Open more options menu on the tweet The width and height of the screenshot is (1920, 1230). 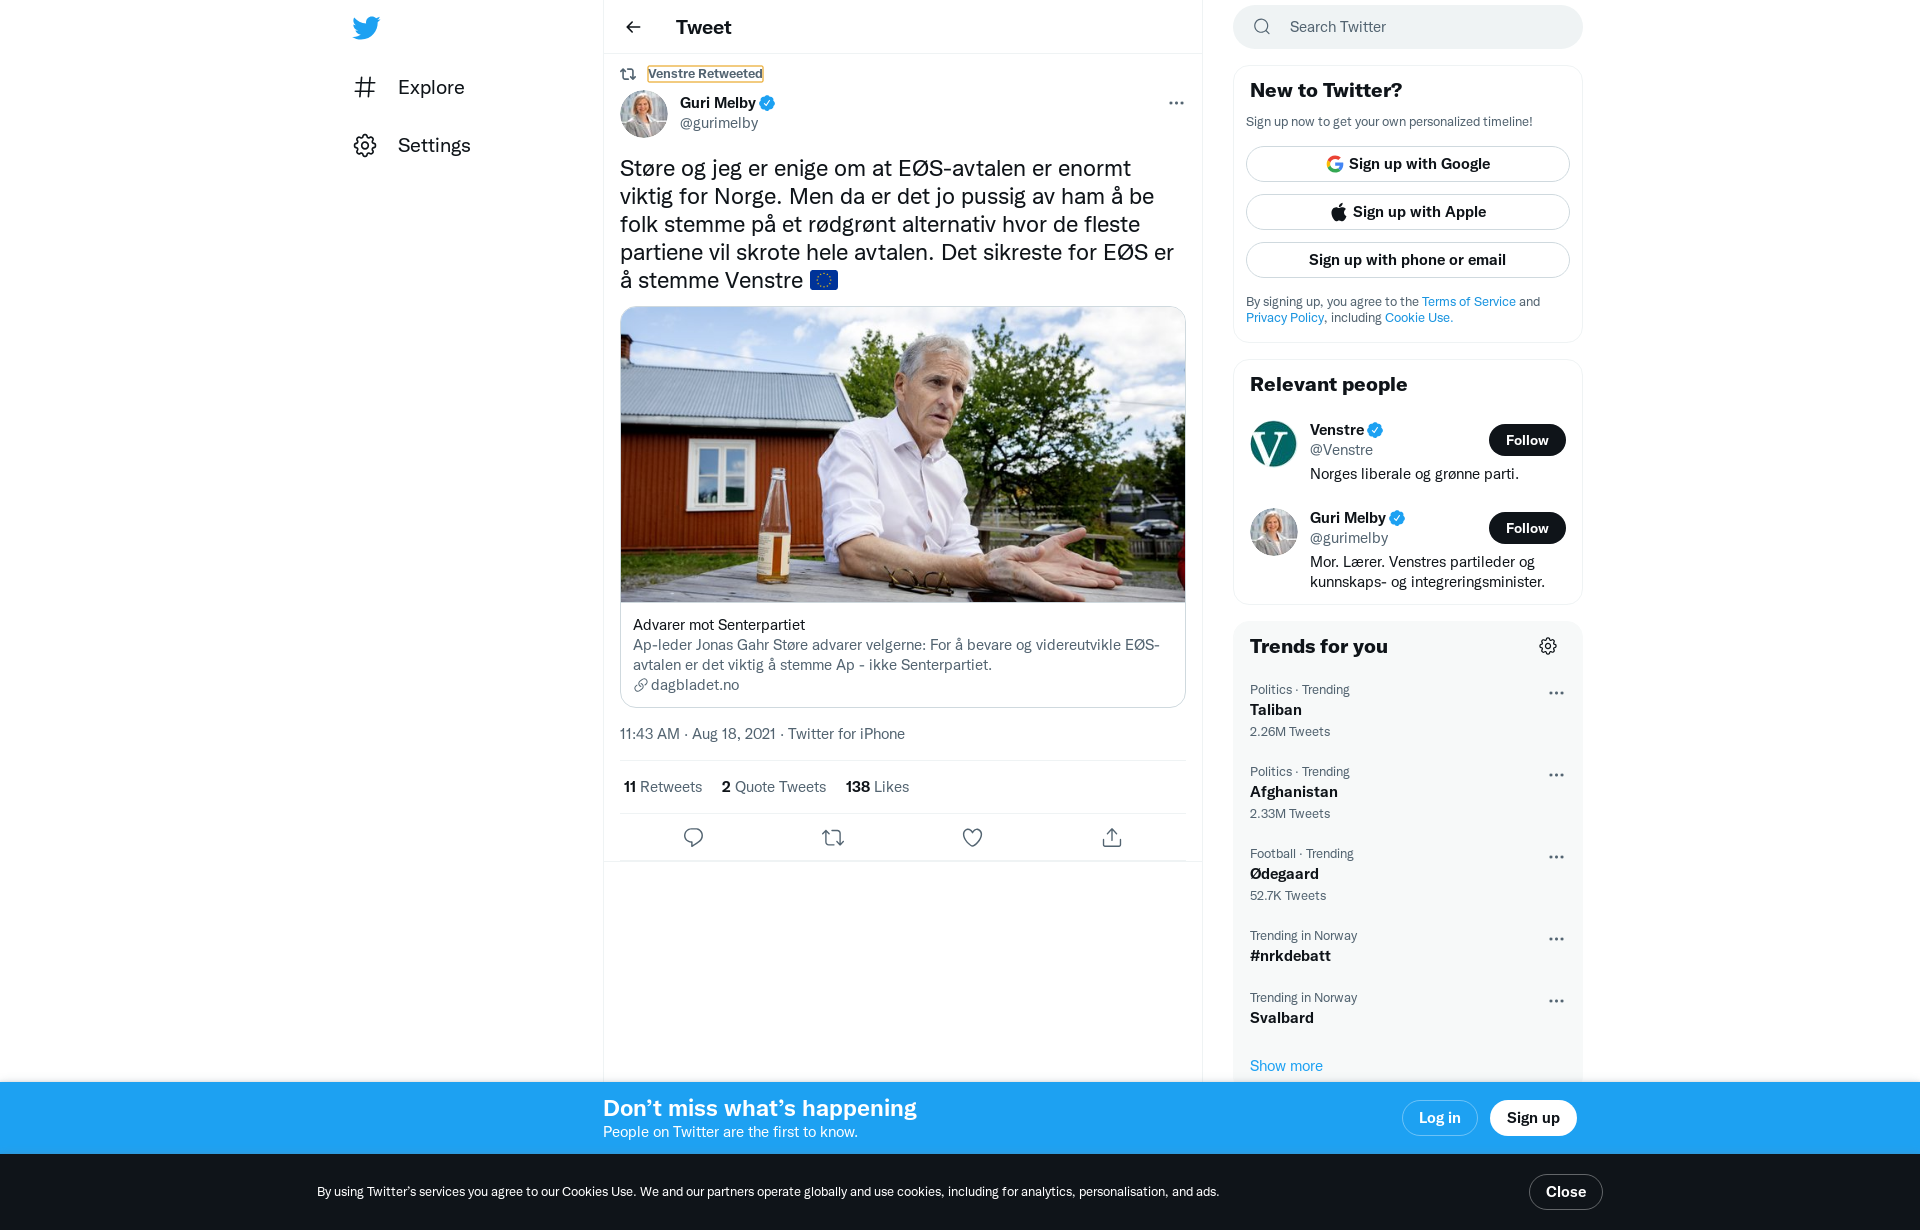pos(1176,103)
